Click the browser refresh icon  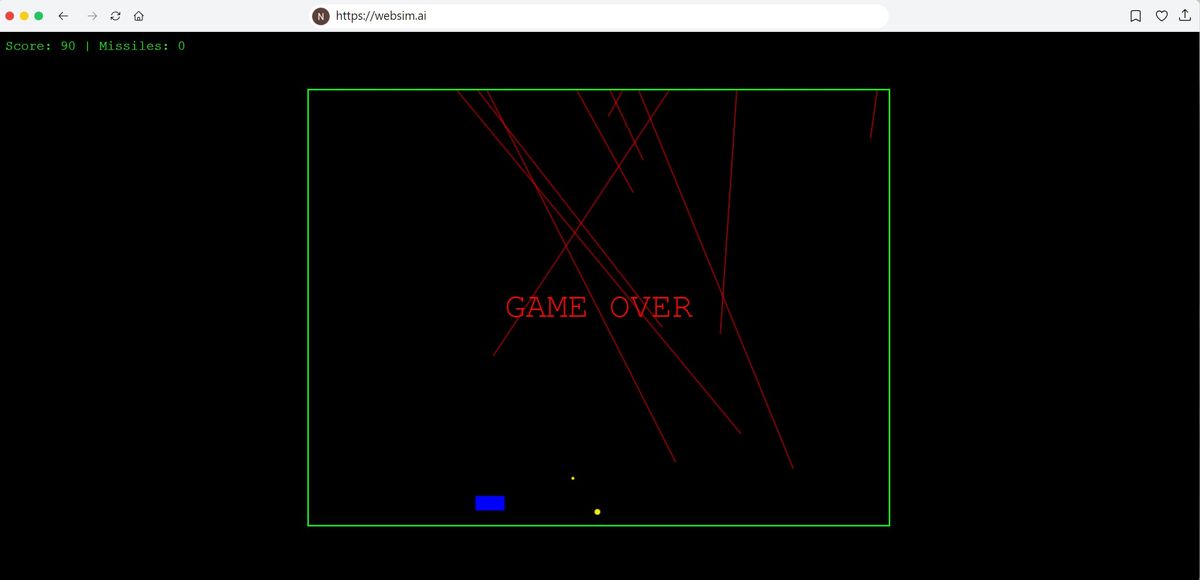(114, 16)
